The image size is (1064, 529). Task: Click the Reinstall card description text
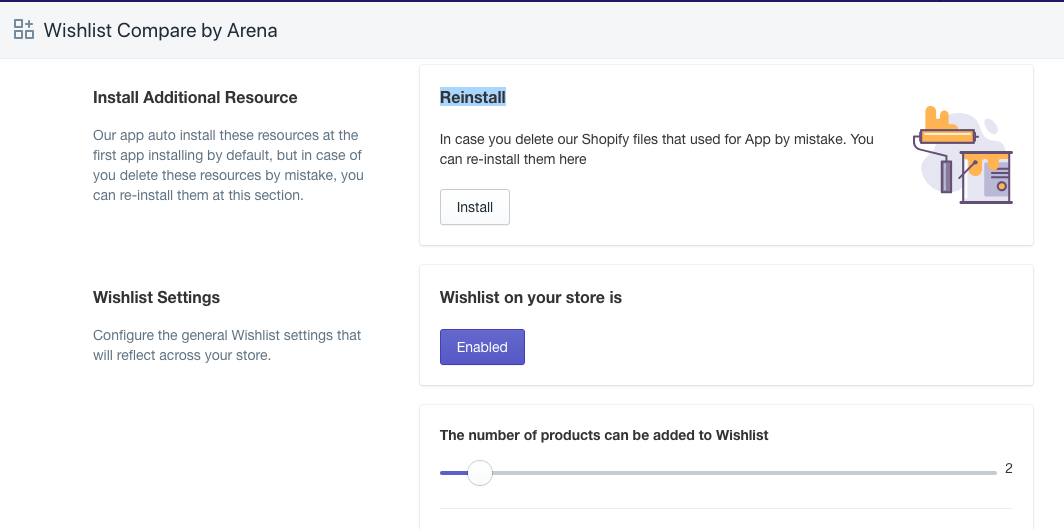point(656,149)
